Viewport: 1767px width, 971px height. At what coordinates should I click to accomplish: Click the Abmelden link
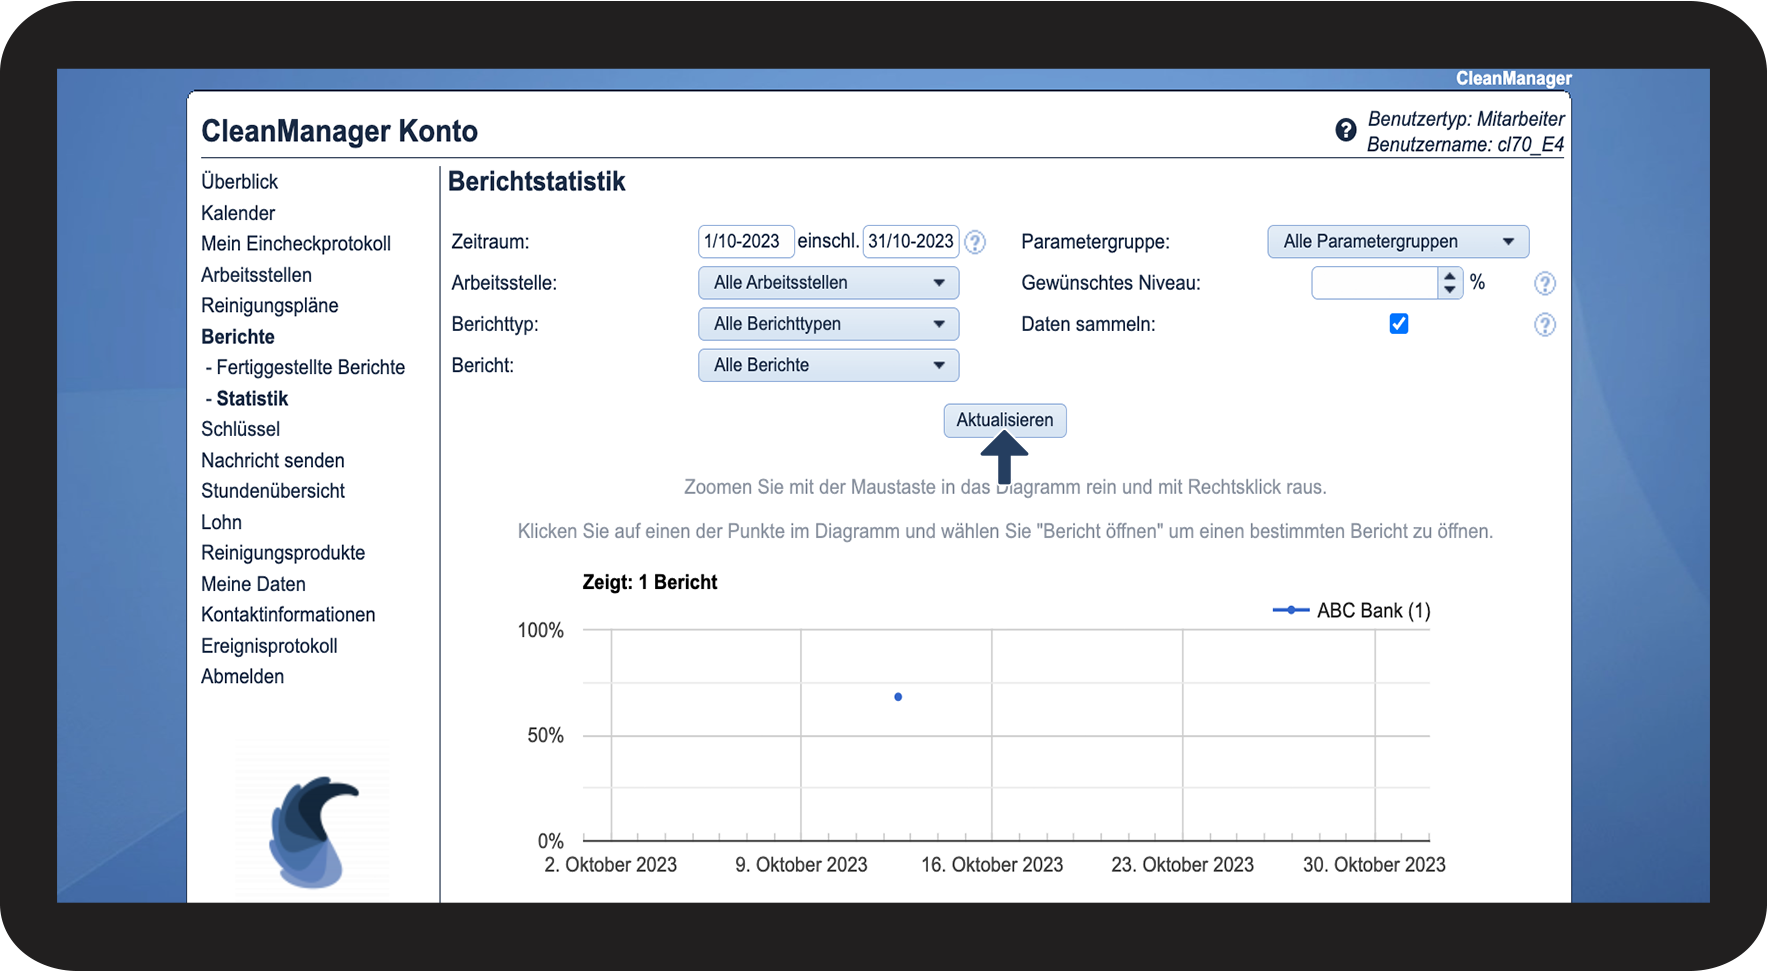(242, 676)
